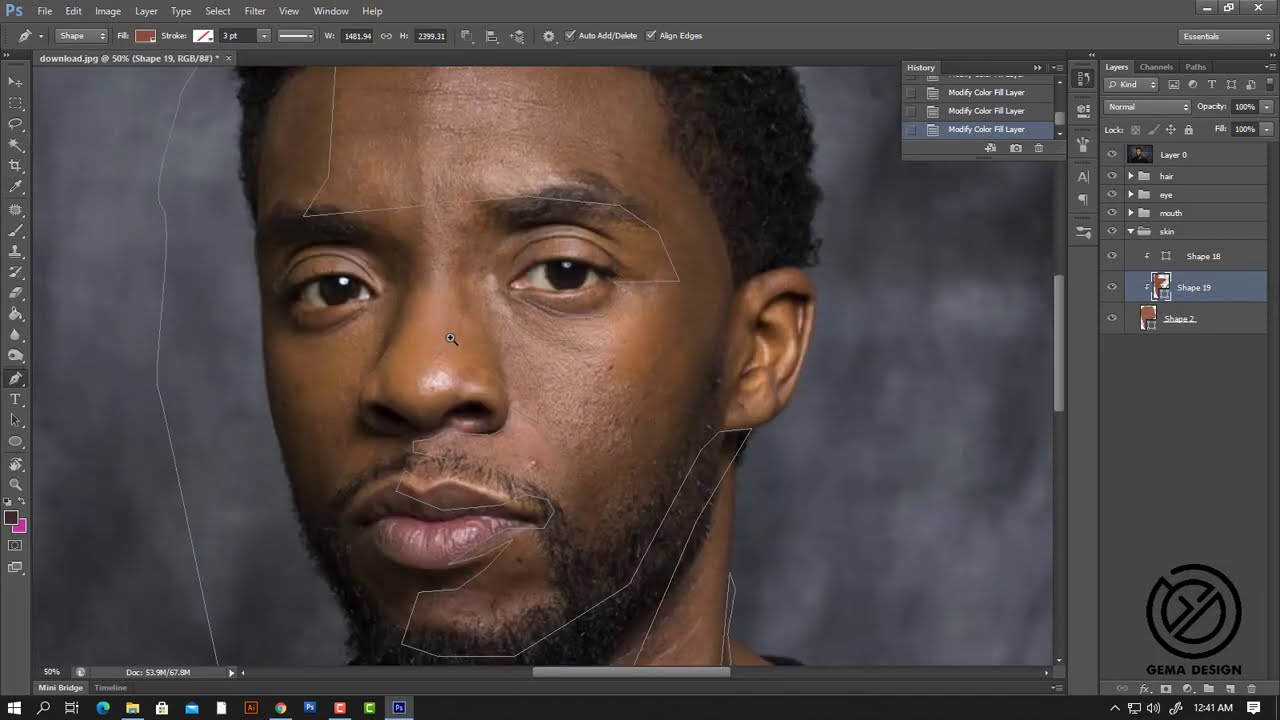Open the Layer menu
Viewport: 1280px width, 720px height.
146,11
